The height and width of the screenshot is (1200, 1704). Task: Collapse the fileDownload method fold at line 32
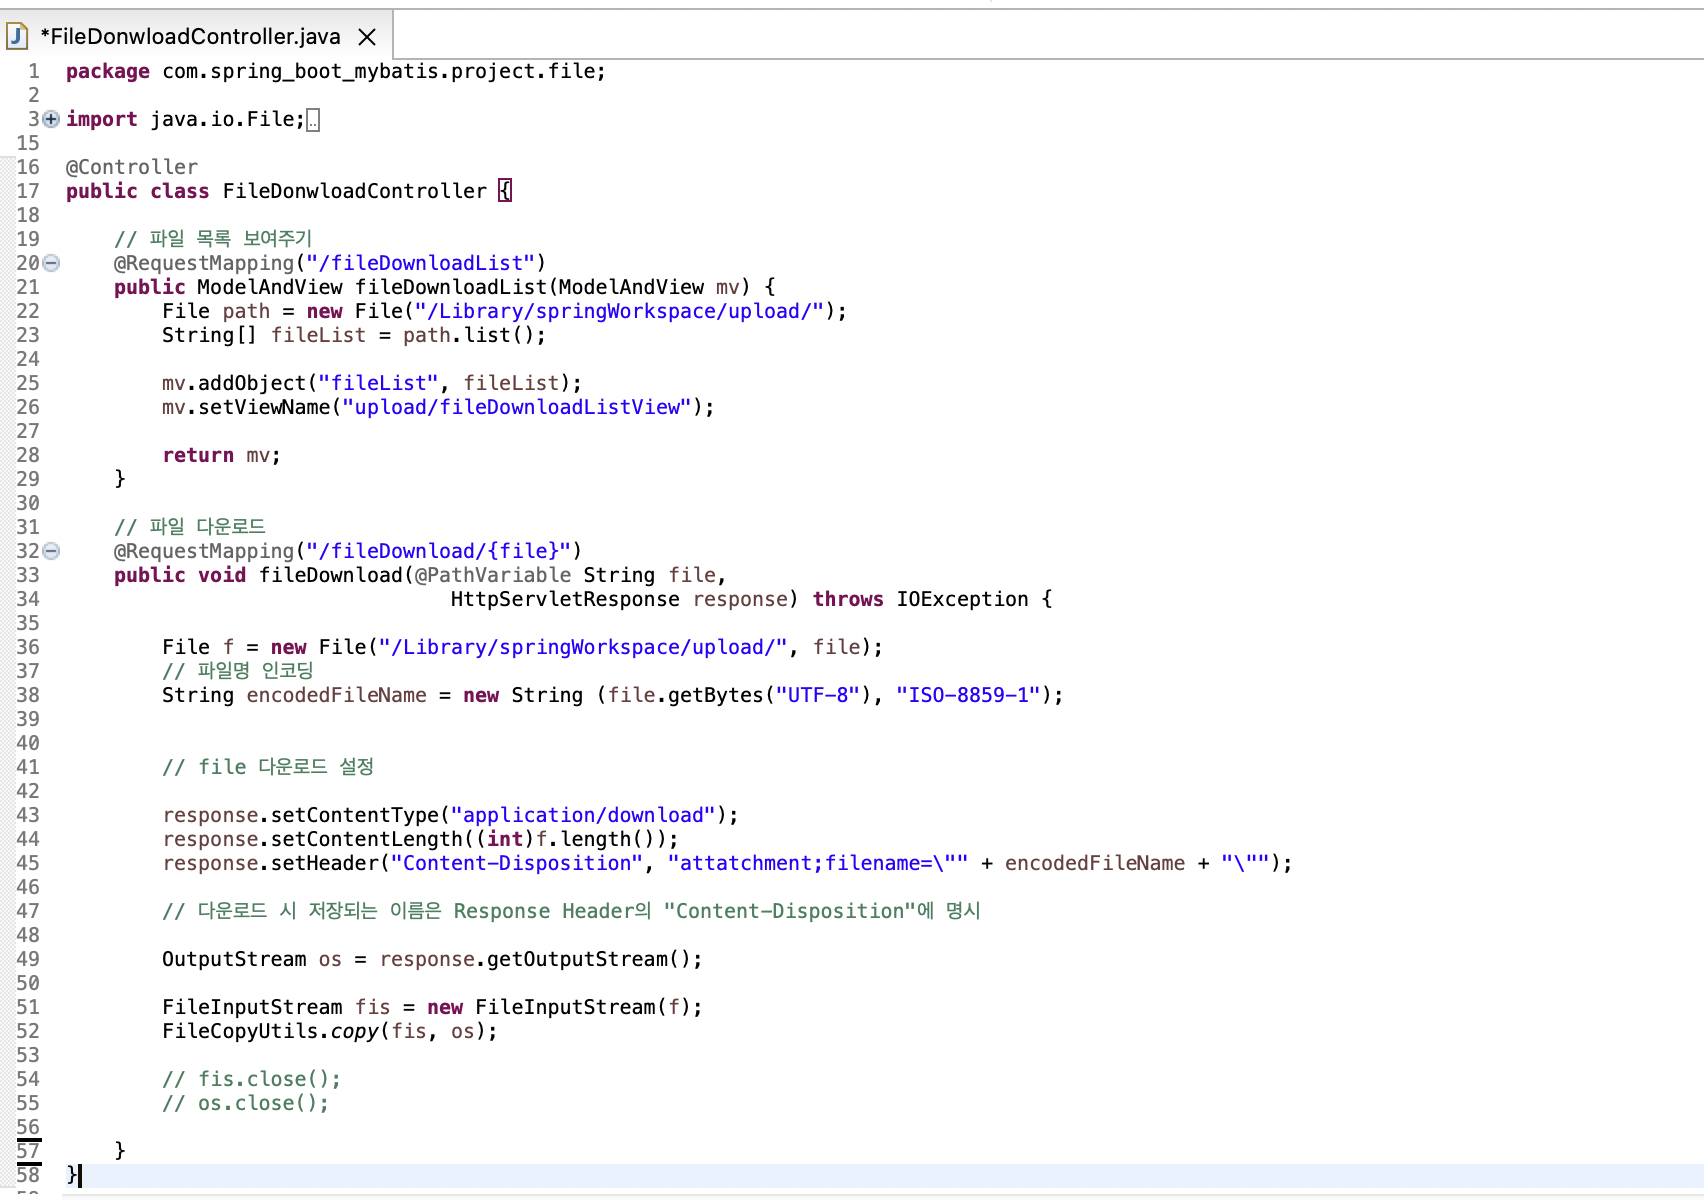coord(50,551)
